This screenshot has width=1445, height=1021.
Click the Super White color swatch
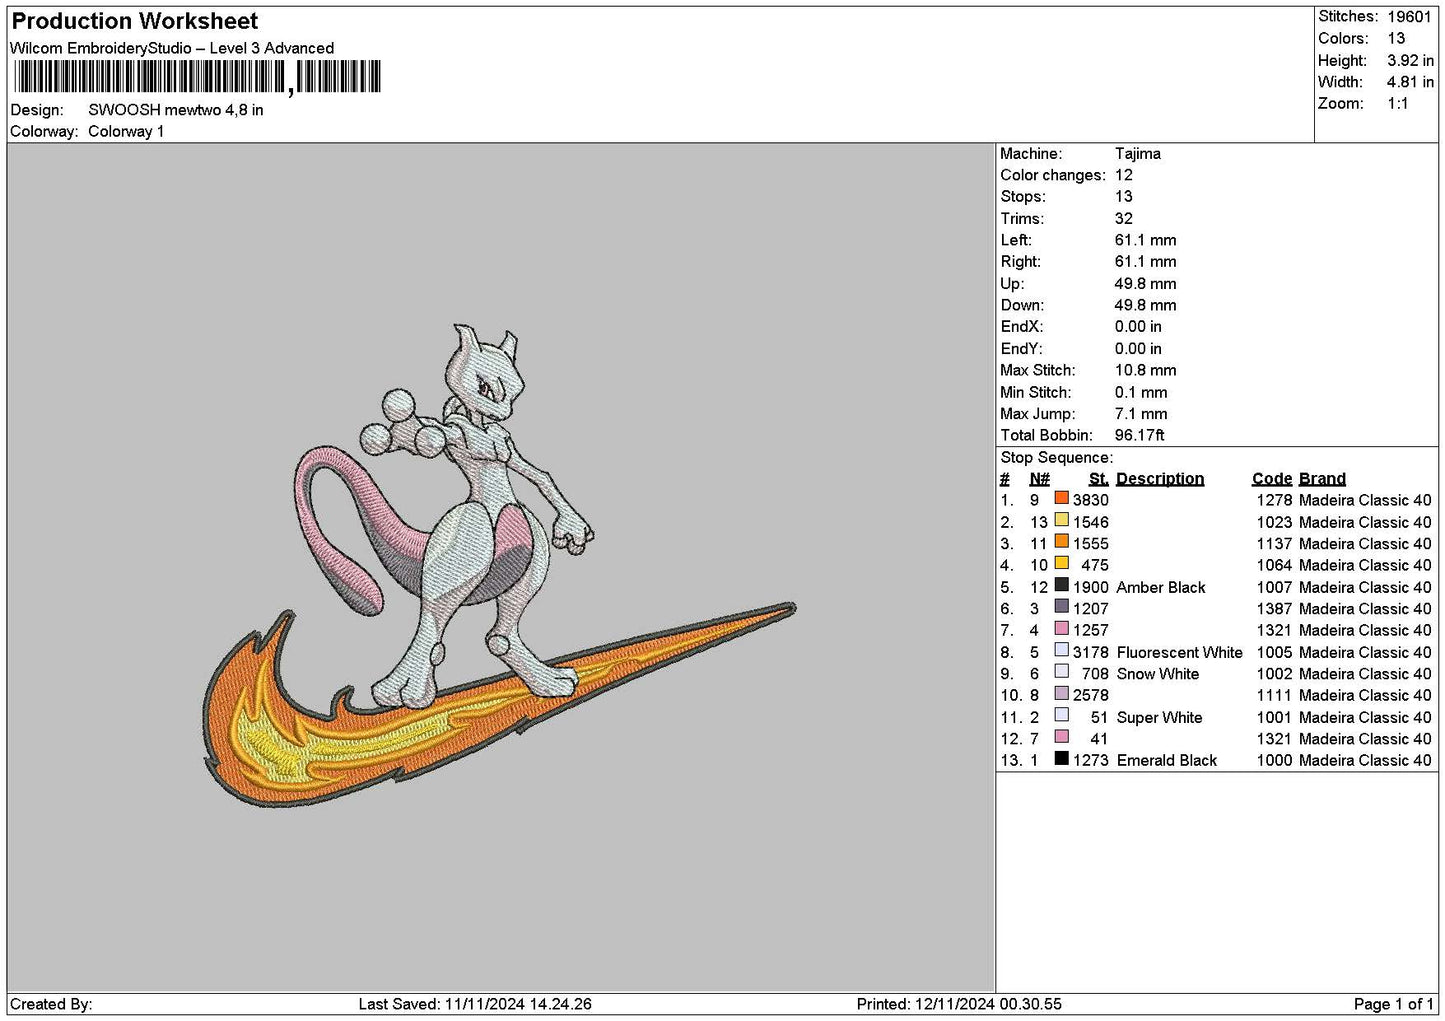tap(1062, 715)
